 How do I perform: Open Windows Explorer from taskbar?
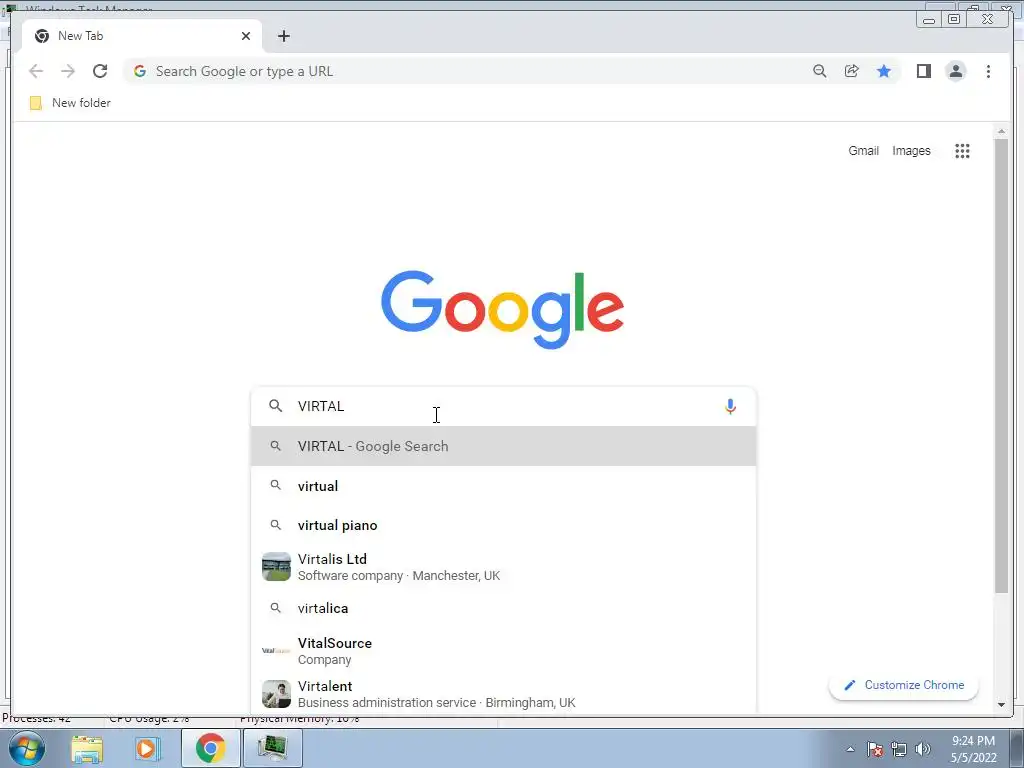(87, 748)
